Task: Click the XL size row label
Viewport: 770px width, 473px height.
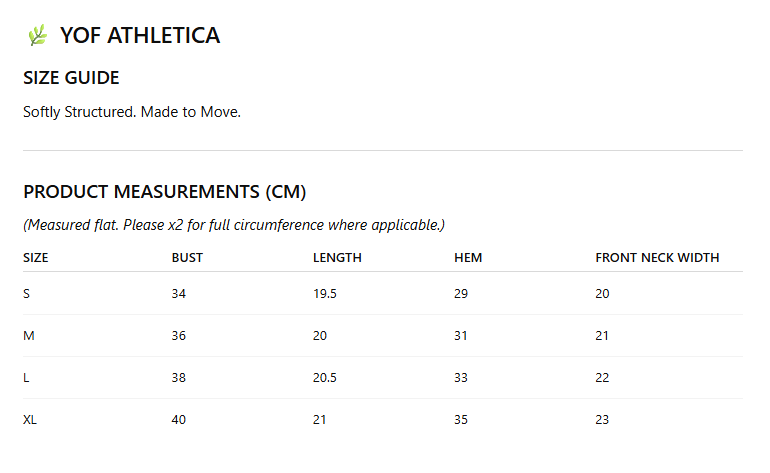Action: pyautogui.click(x=30, y=420)
